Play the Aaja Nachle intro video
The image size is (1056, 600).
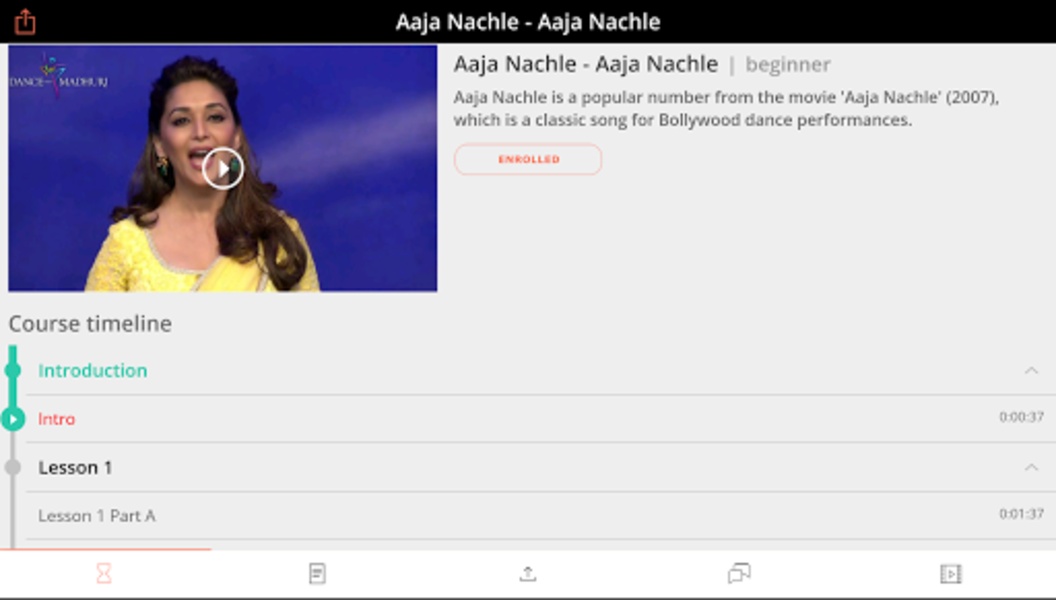(x=223, y=168)
